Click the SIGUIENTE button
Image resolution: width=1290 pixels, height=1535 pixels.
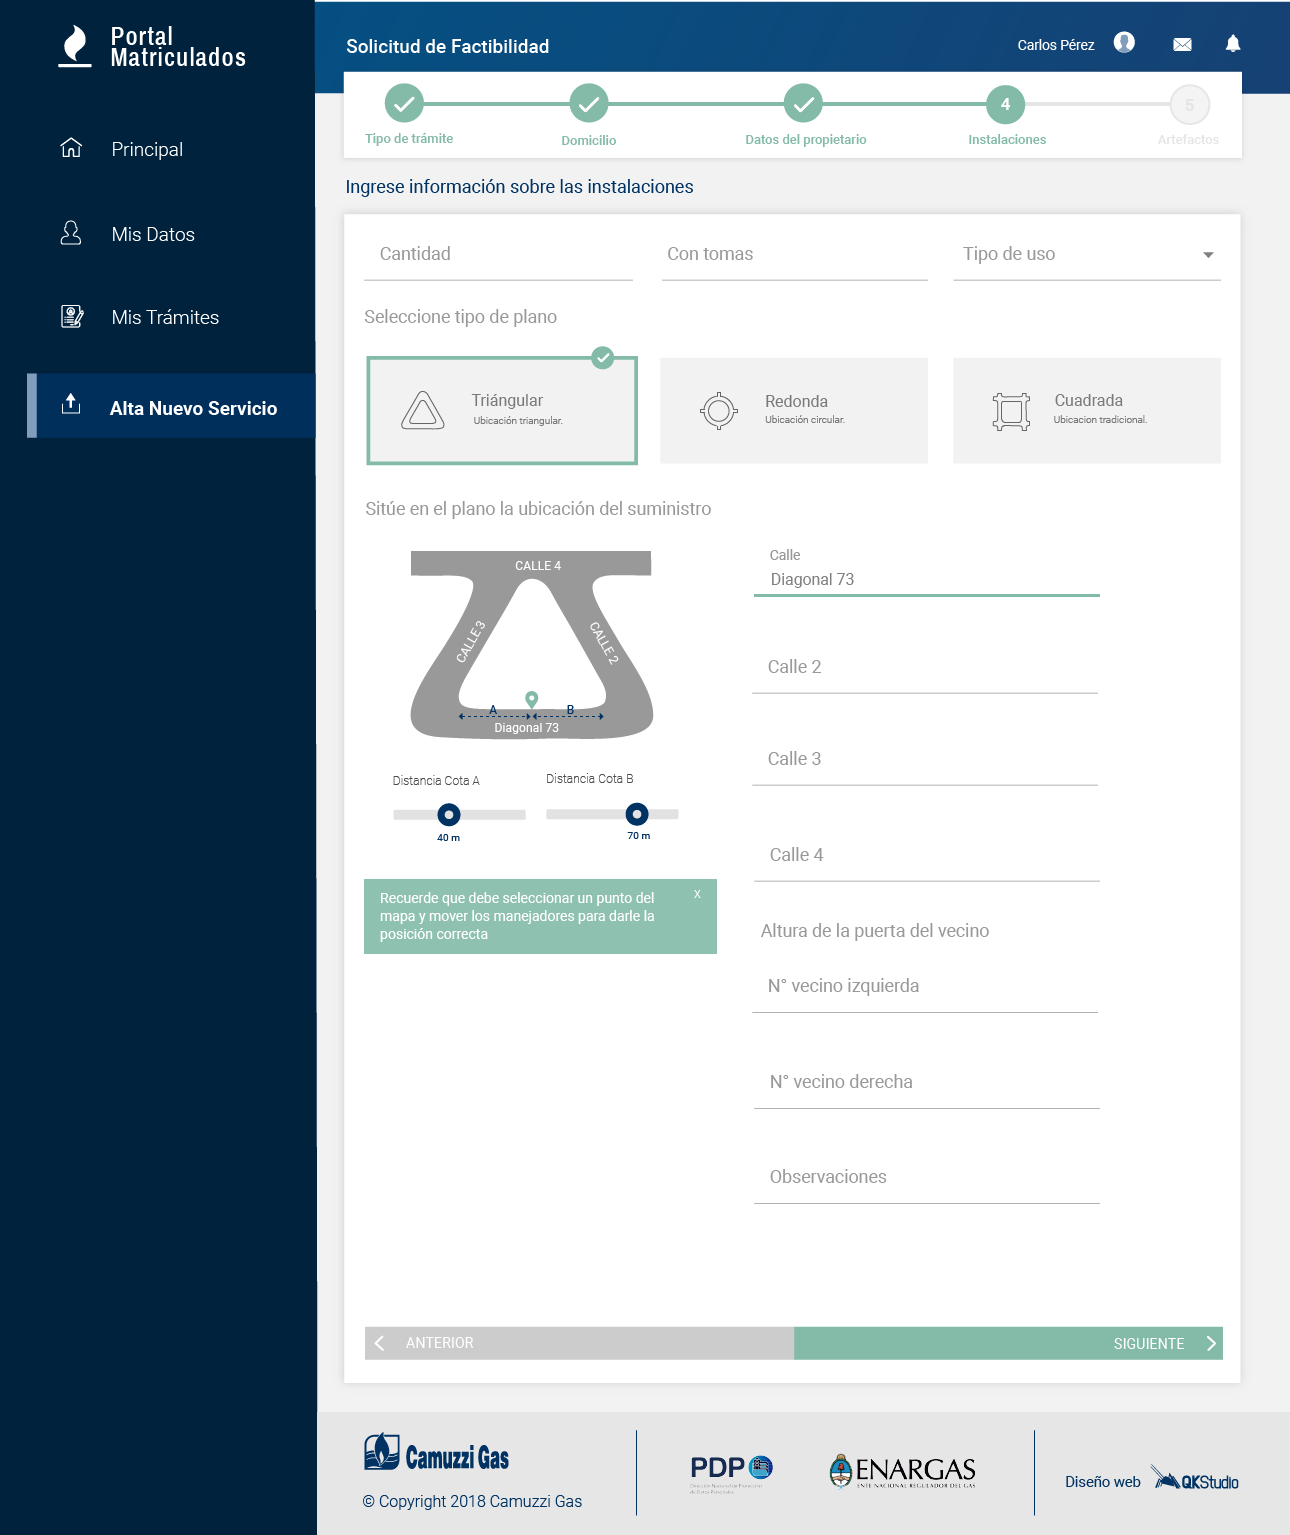pos(1008,1343)
